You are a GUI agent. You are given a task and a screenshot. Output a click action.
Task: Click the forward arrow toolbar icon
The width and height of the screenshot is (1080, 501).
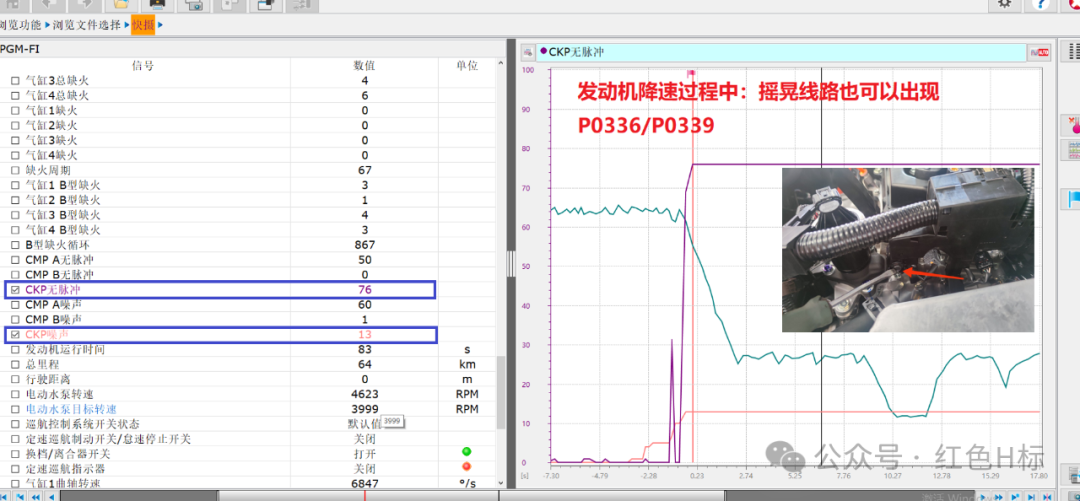85,6
